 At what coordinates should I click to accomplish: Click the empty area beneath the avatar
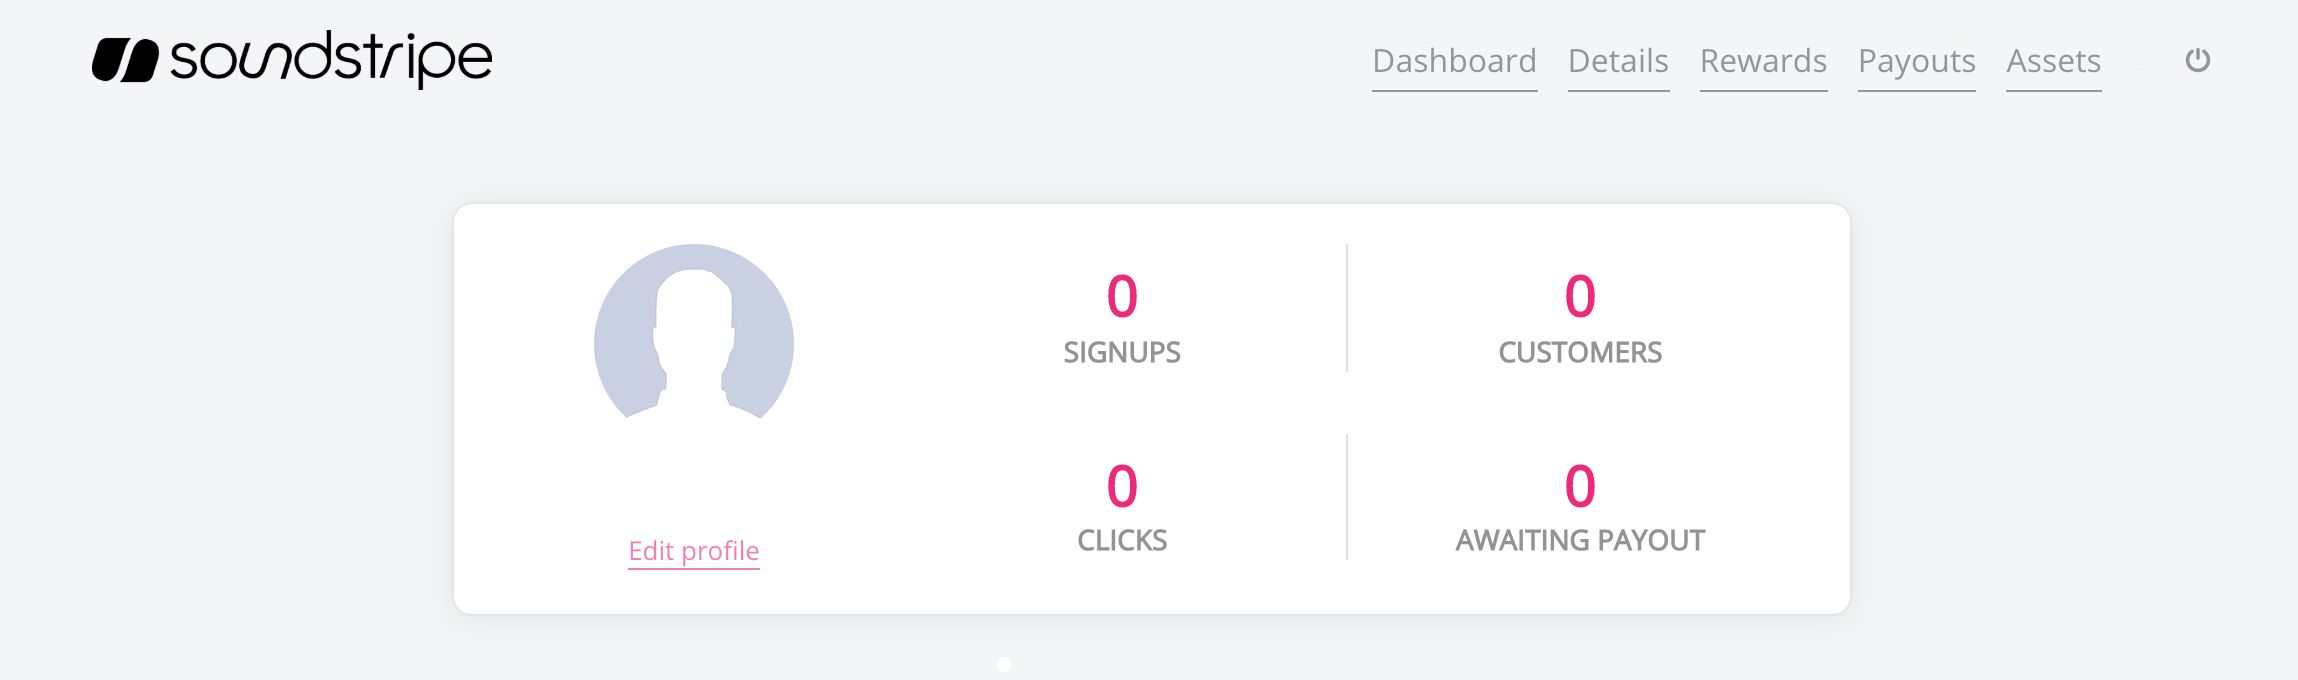(694, 475)
